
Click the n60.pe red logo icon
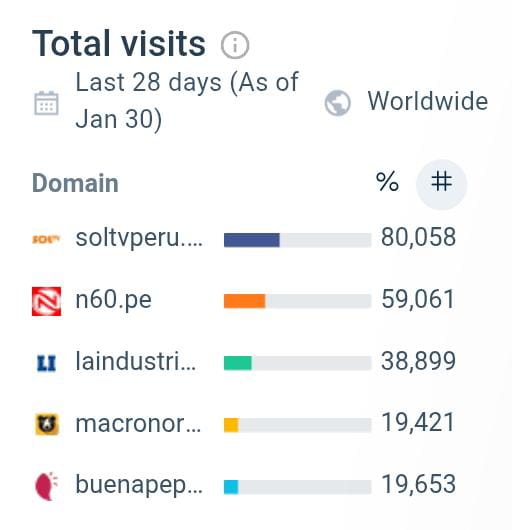(x=47, y=301)
